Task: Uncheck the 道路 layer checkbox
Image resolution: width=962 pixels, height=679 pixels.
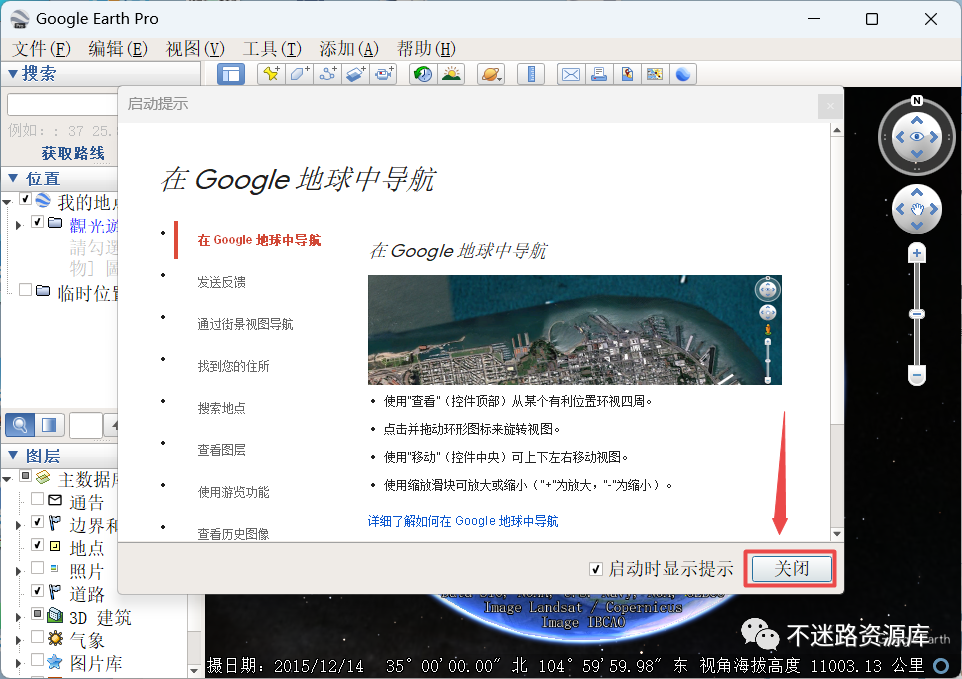Action: [37, 591]
